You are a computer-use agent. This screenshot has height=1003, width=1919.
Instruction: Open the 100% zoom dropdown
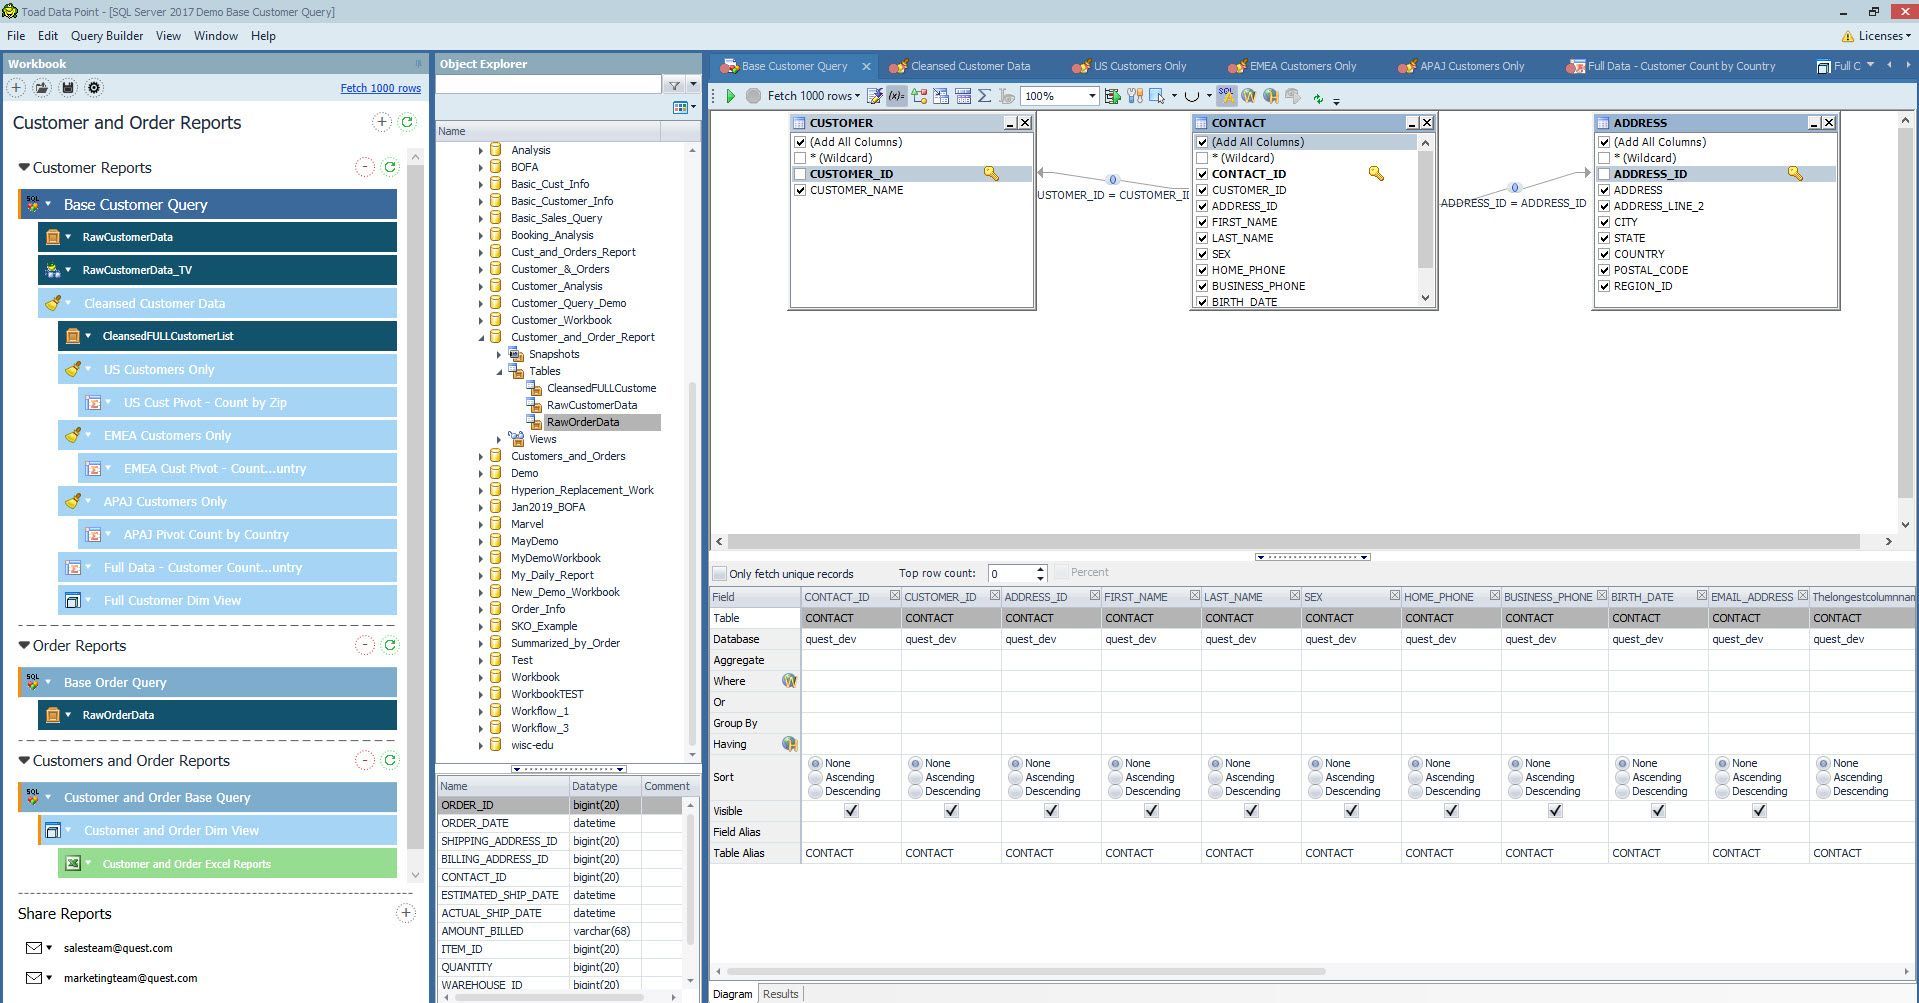1091,96
